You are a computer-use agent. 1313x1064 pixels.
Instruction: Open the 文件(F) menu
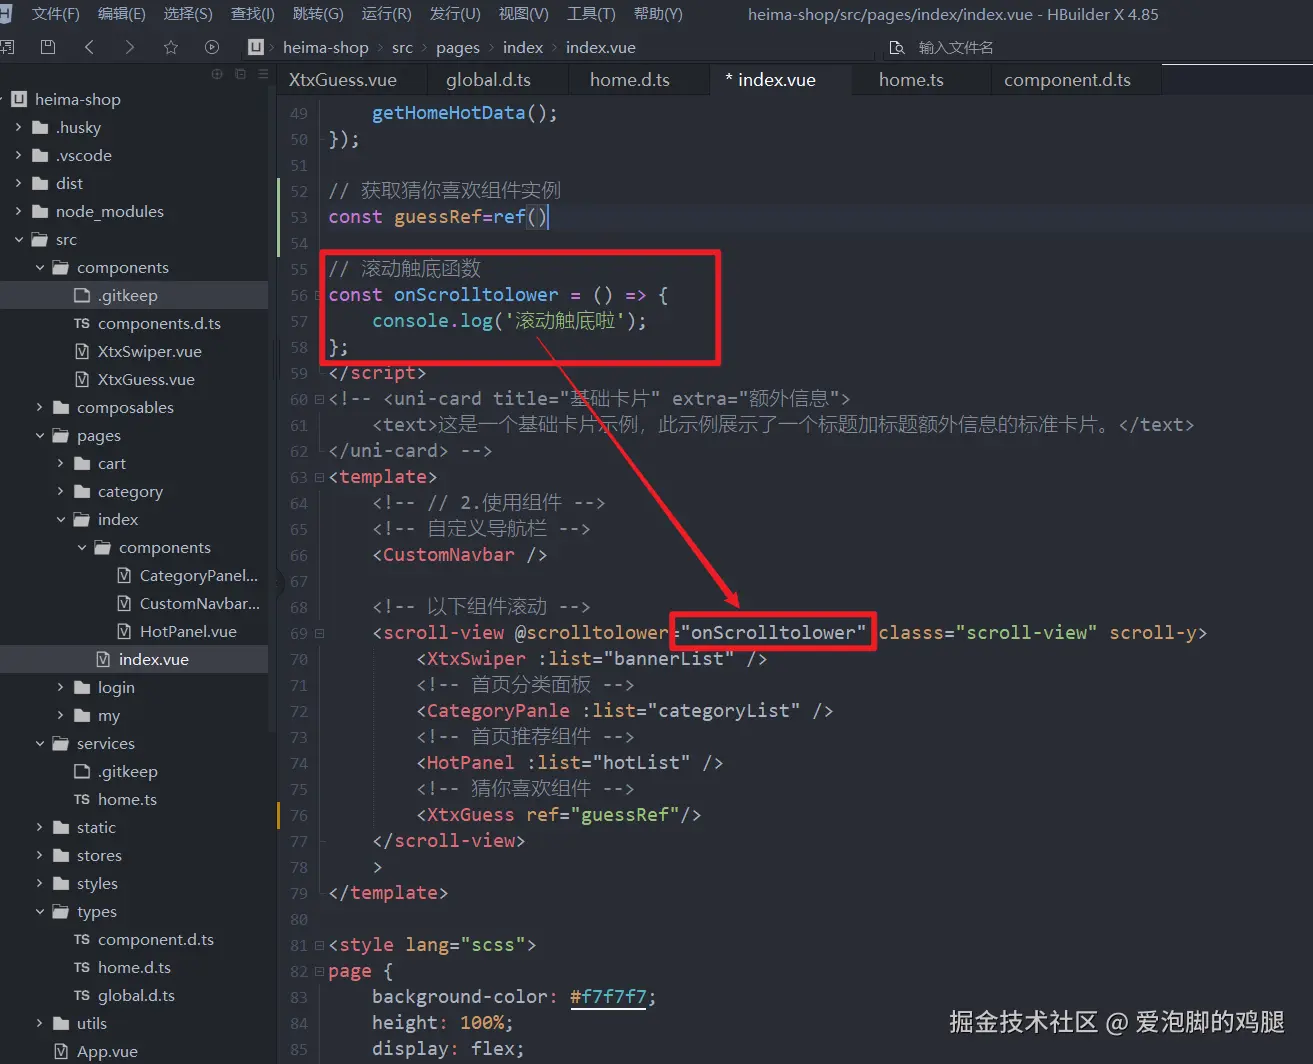click(55, 14)
